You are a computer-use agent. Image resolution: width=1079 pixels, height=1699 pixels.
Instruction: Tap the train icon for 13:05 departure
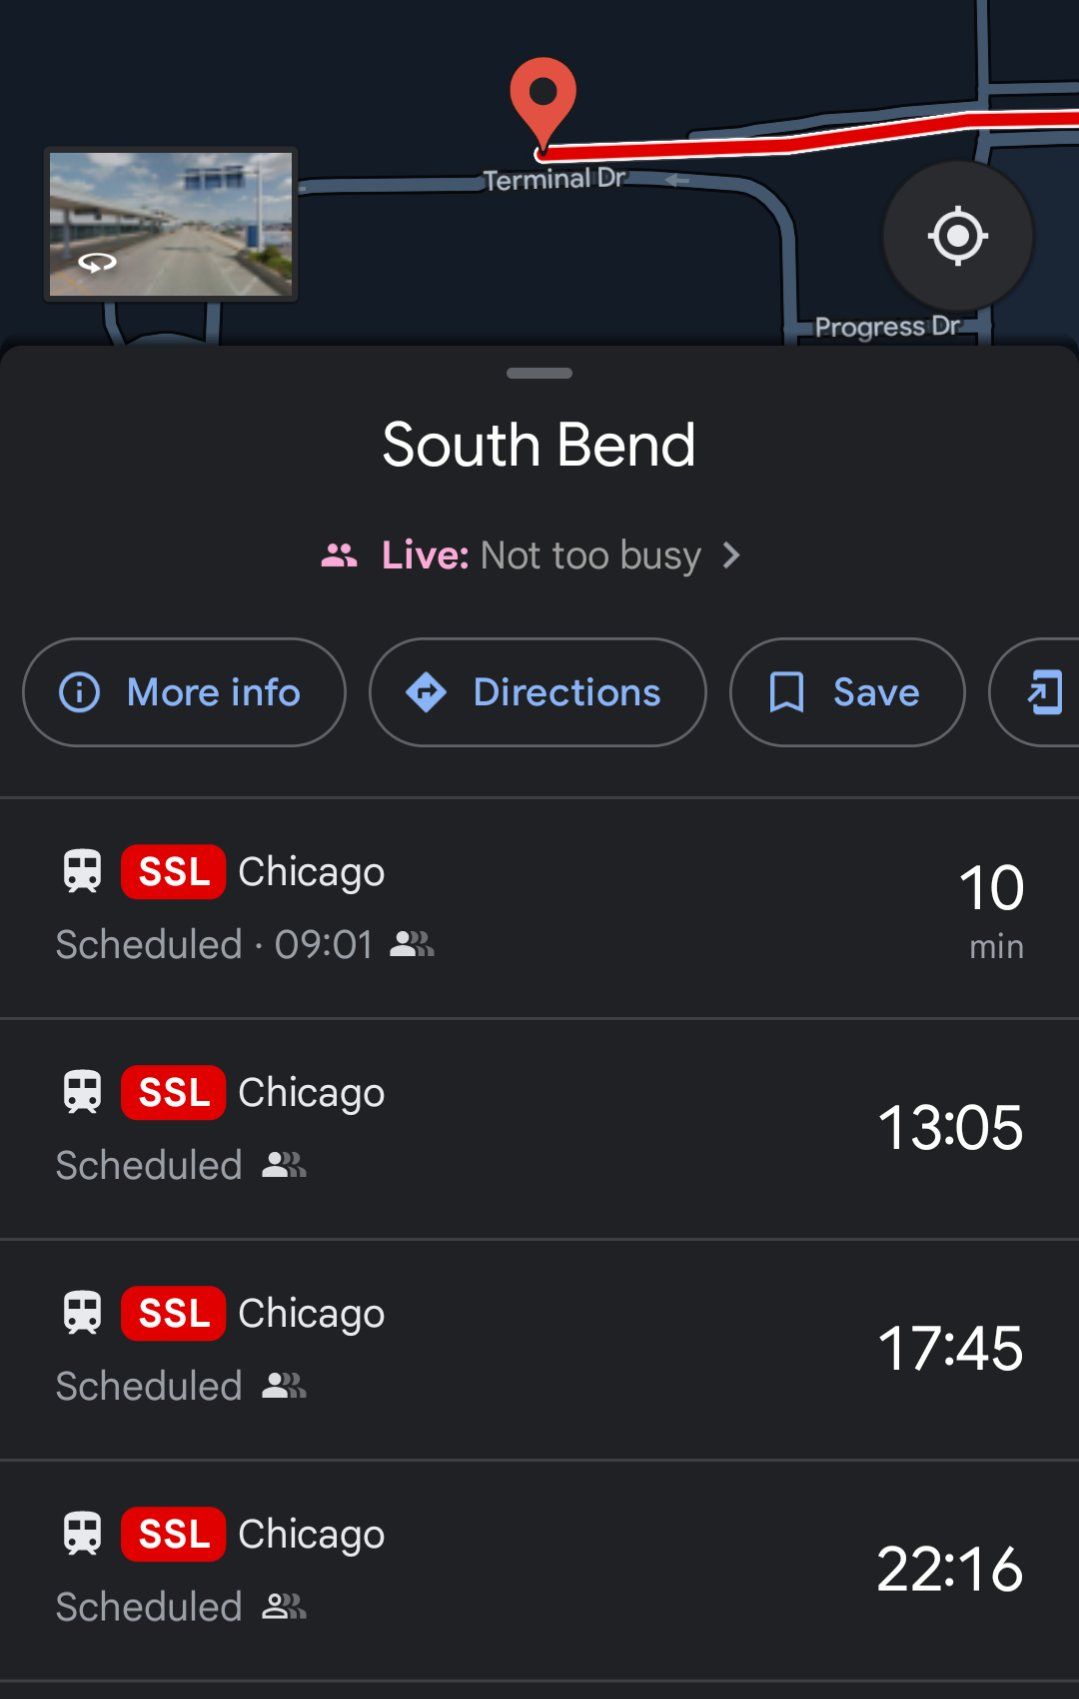click(82, 1092)
